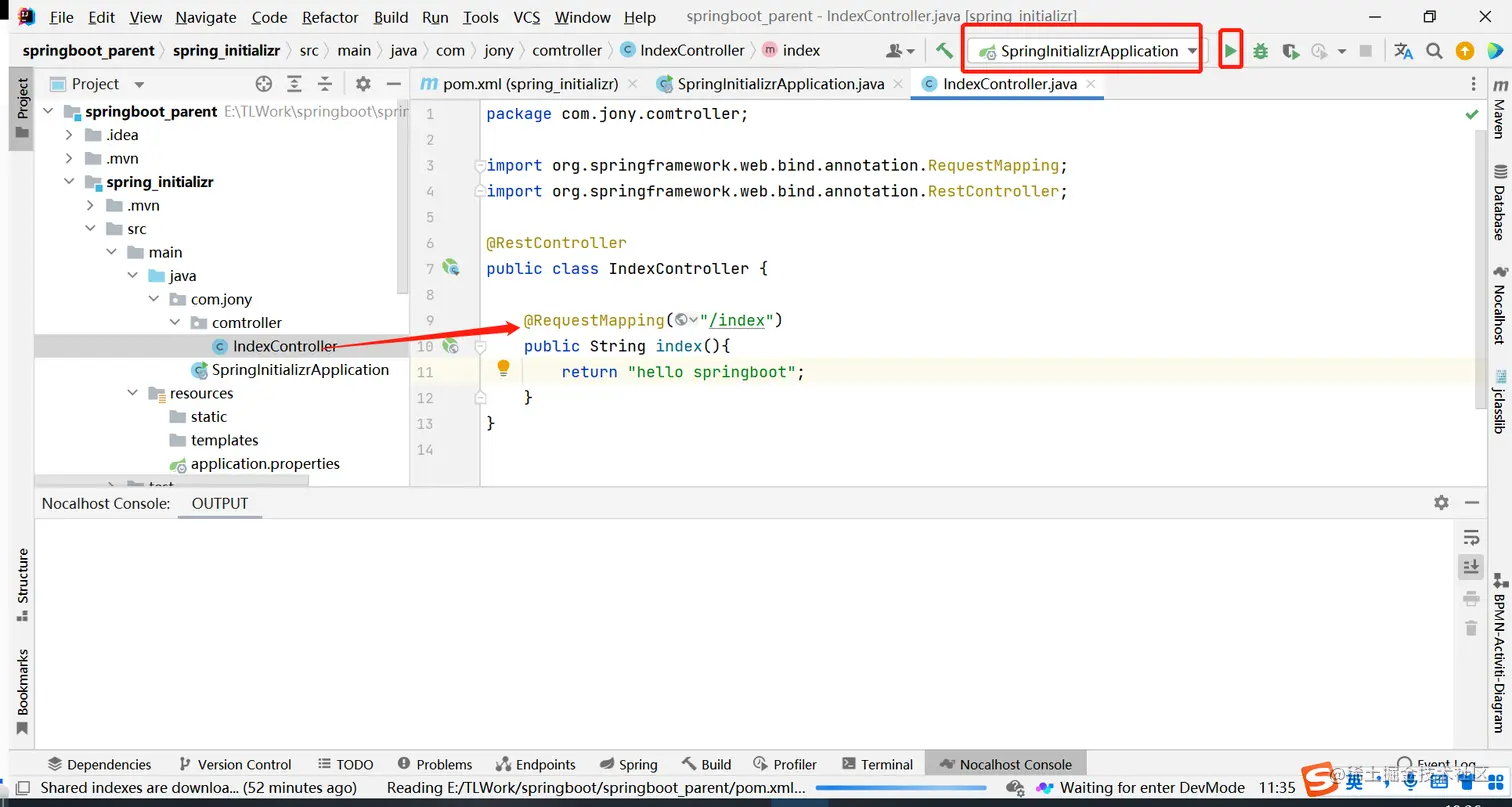Viewport: 1512px width, 807px height.
Task: Select opened file locate target icon
Action: coord(263,84)
